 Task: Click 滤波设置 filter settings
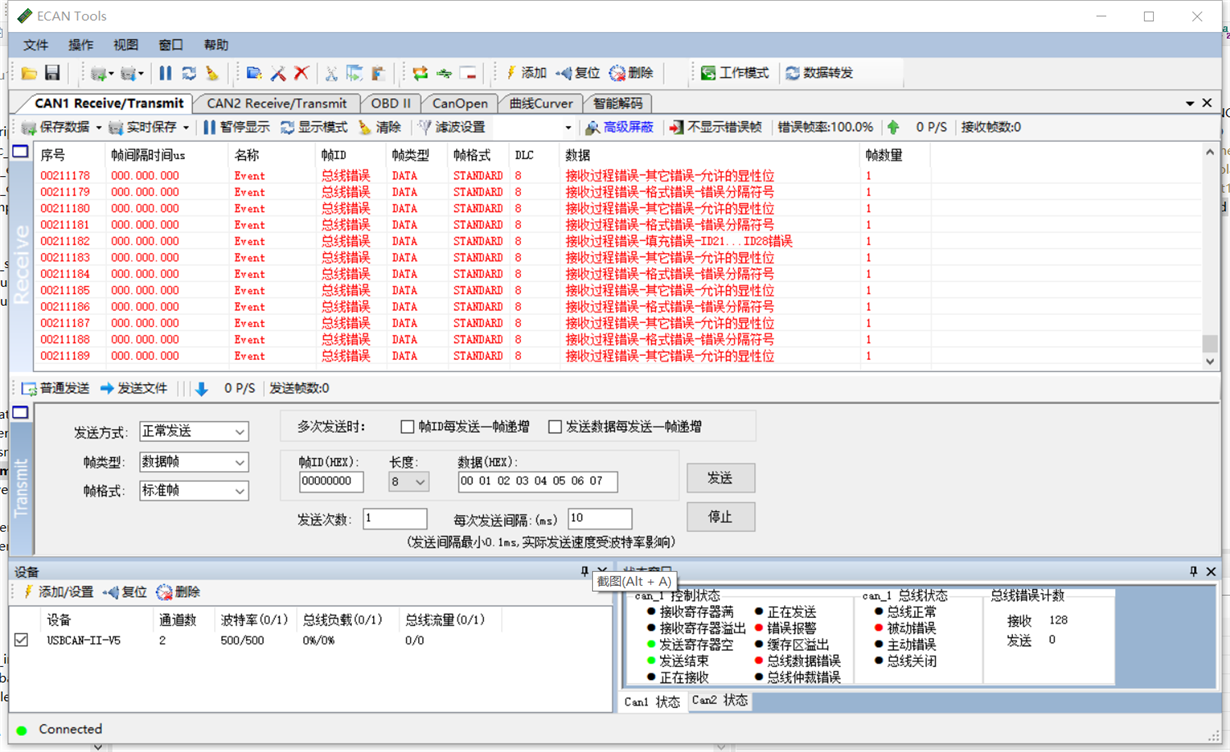click(451, 127)
